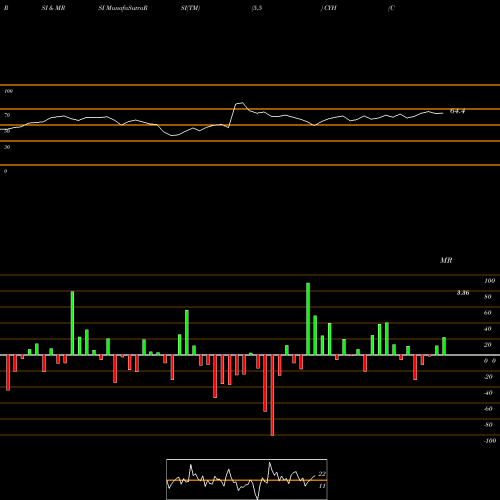
Task: Click the MR value label 3.36
Action: tap(463, 293)
